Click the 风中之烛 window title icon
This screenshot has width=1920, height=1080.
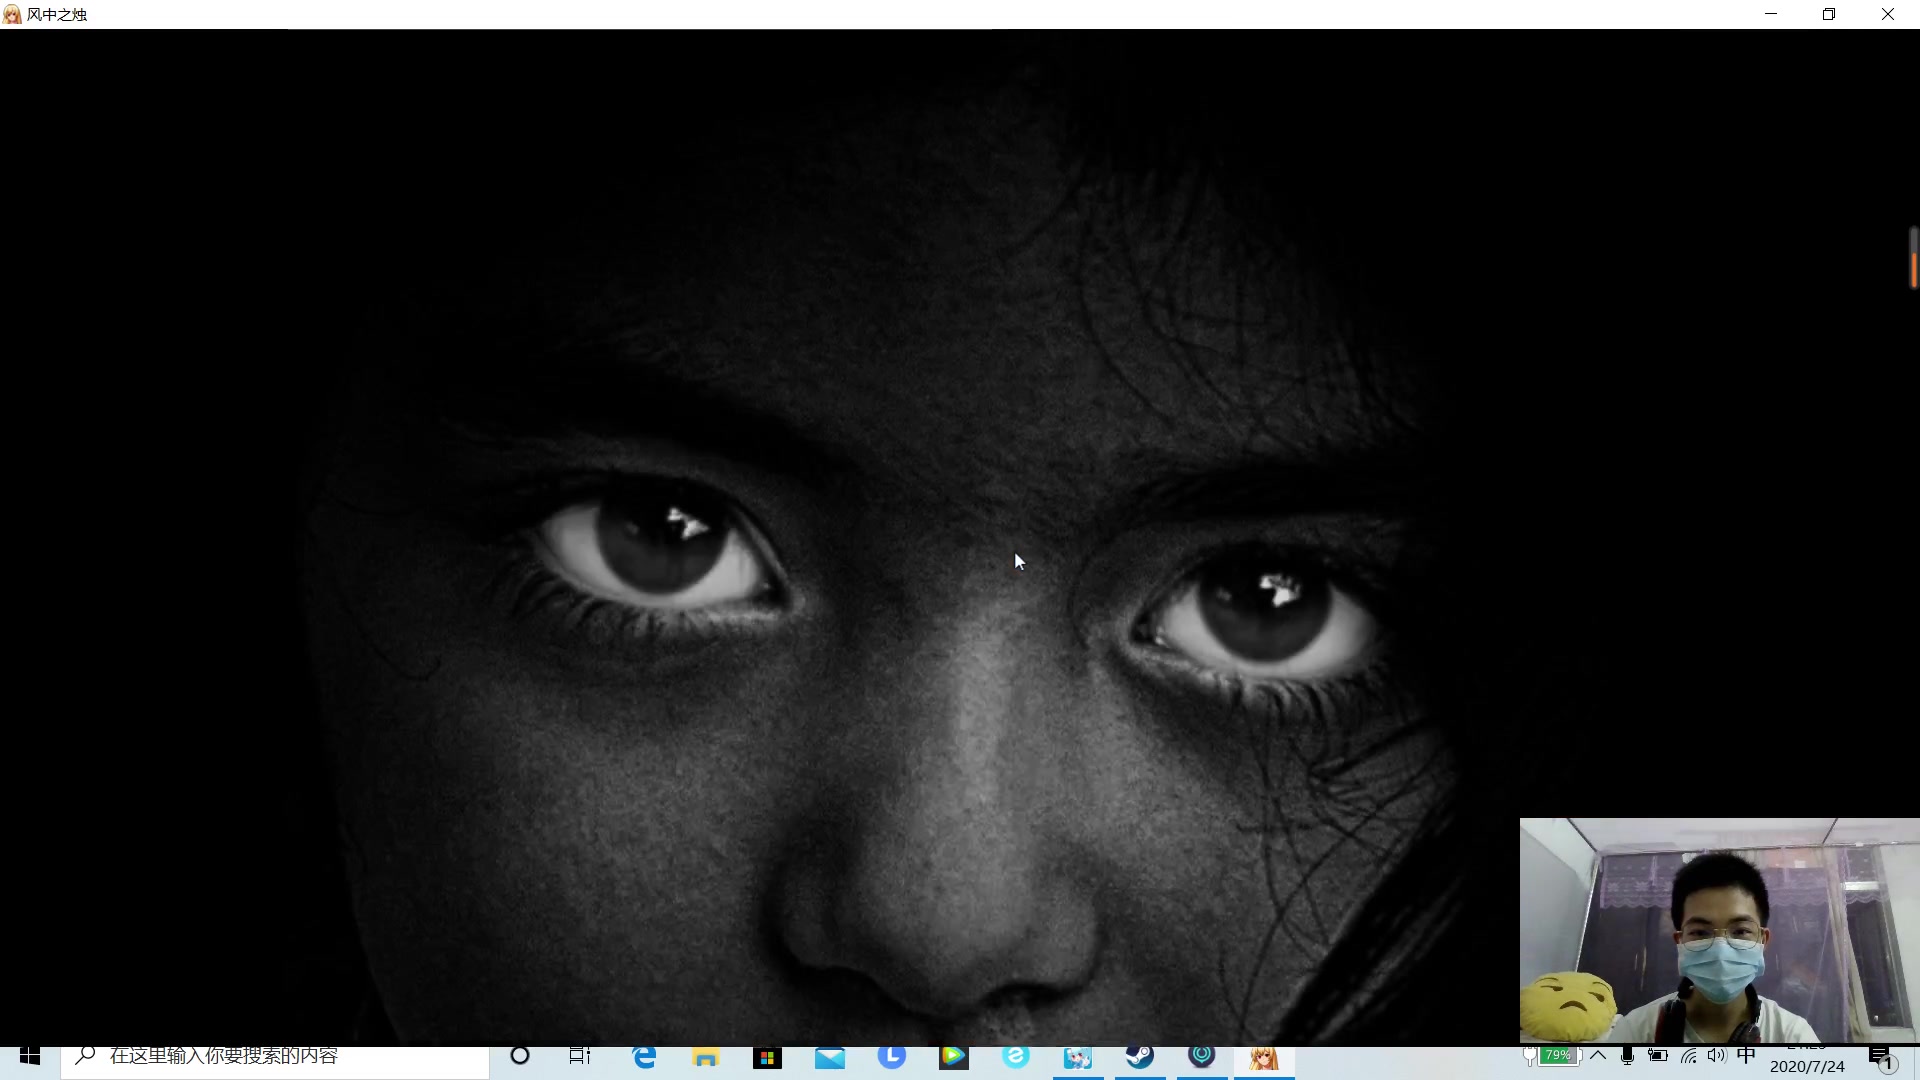(12, 15)
